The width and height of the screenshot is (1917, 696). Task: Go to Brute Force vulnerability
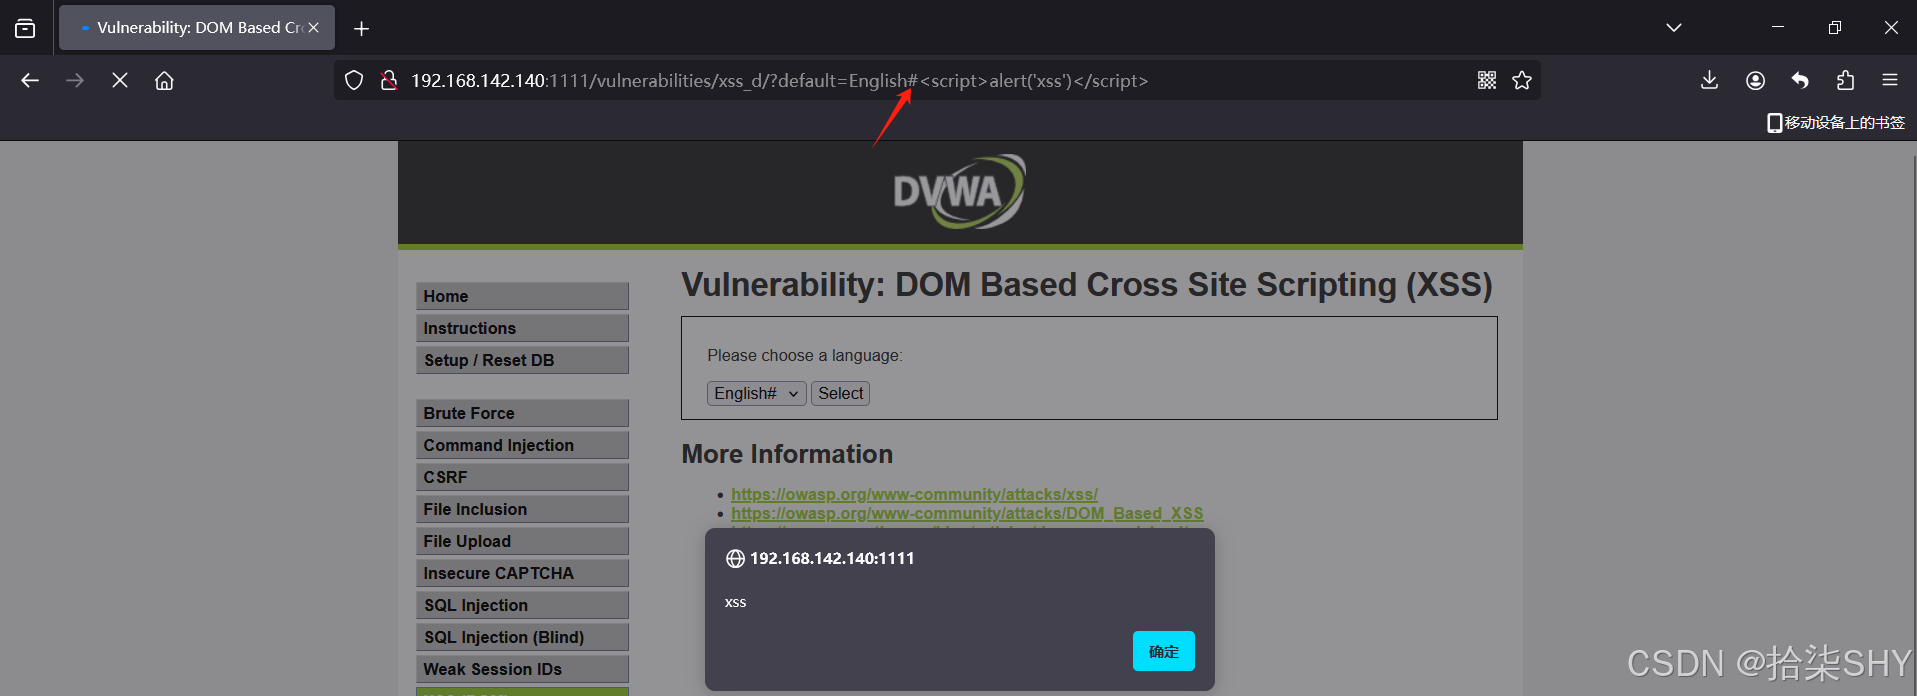tap(522, 413)
